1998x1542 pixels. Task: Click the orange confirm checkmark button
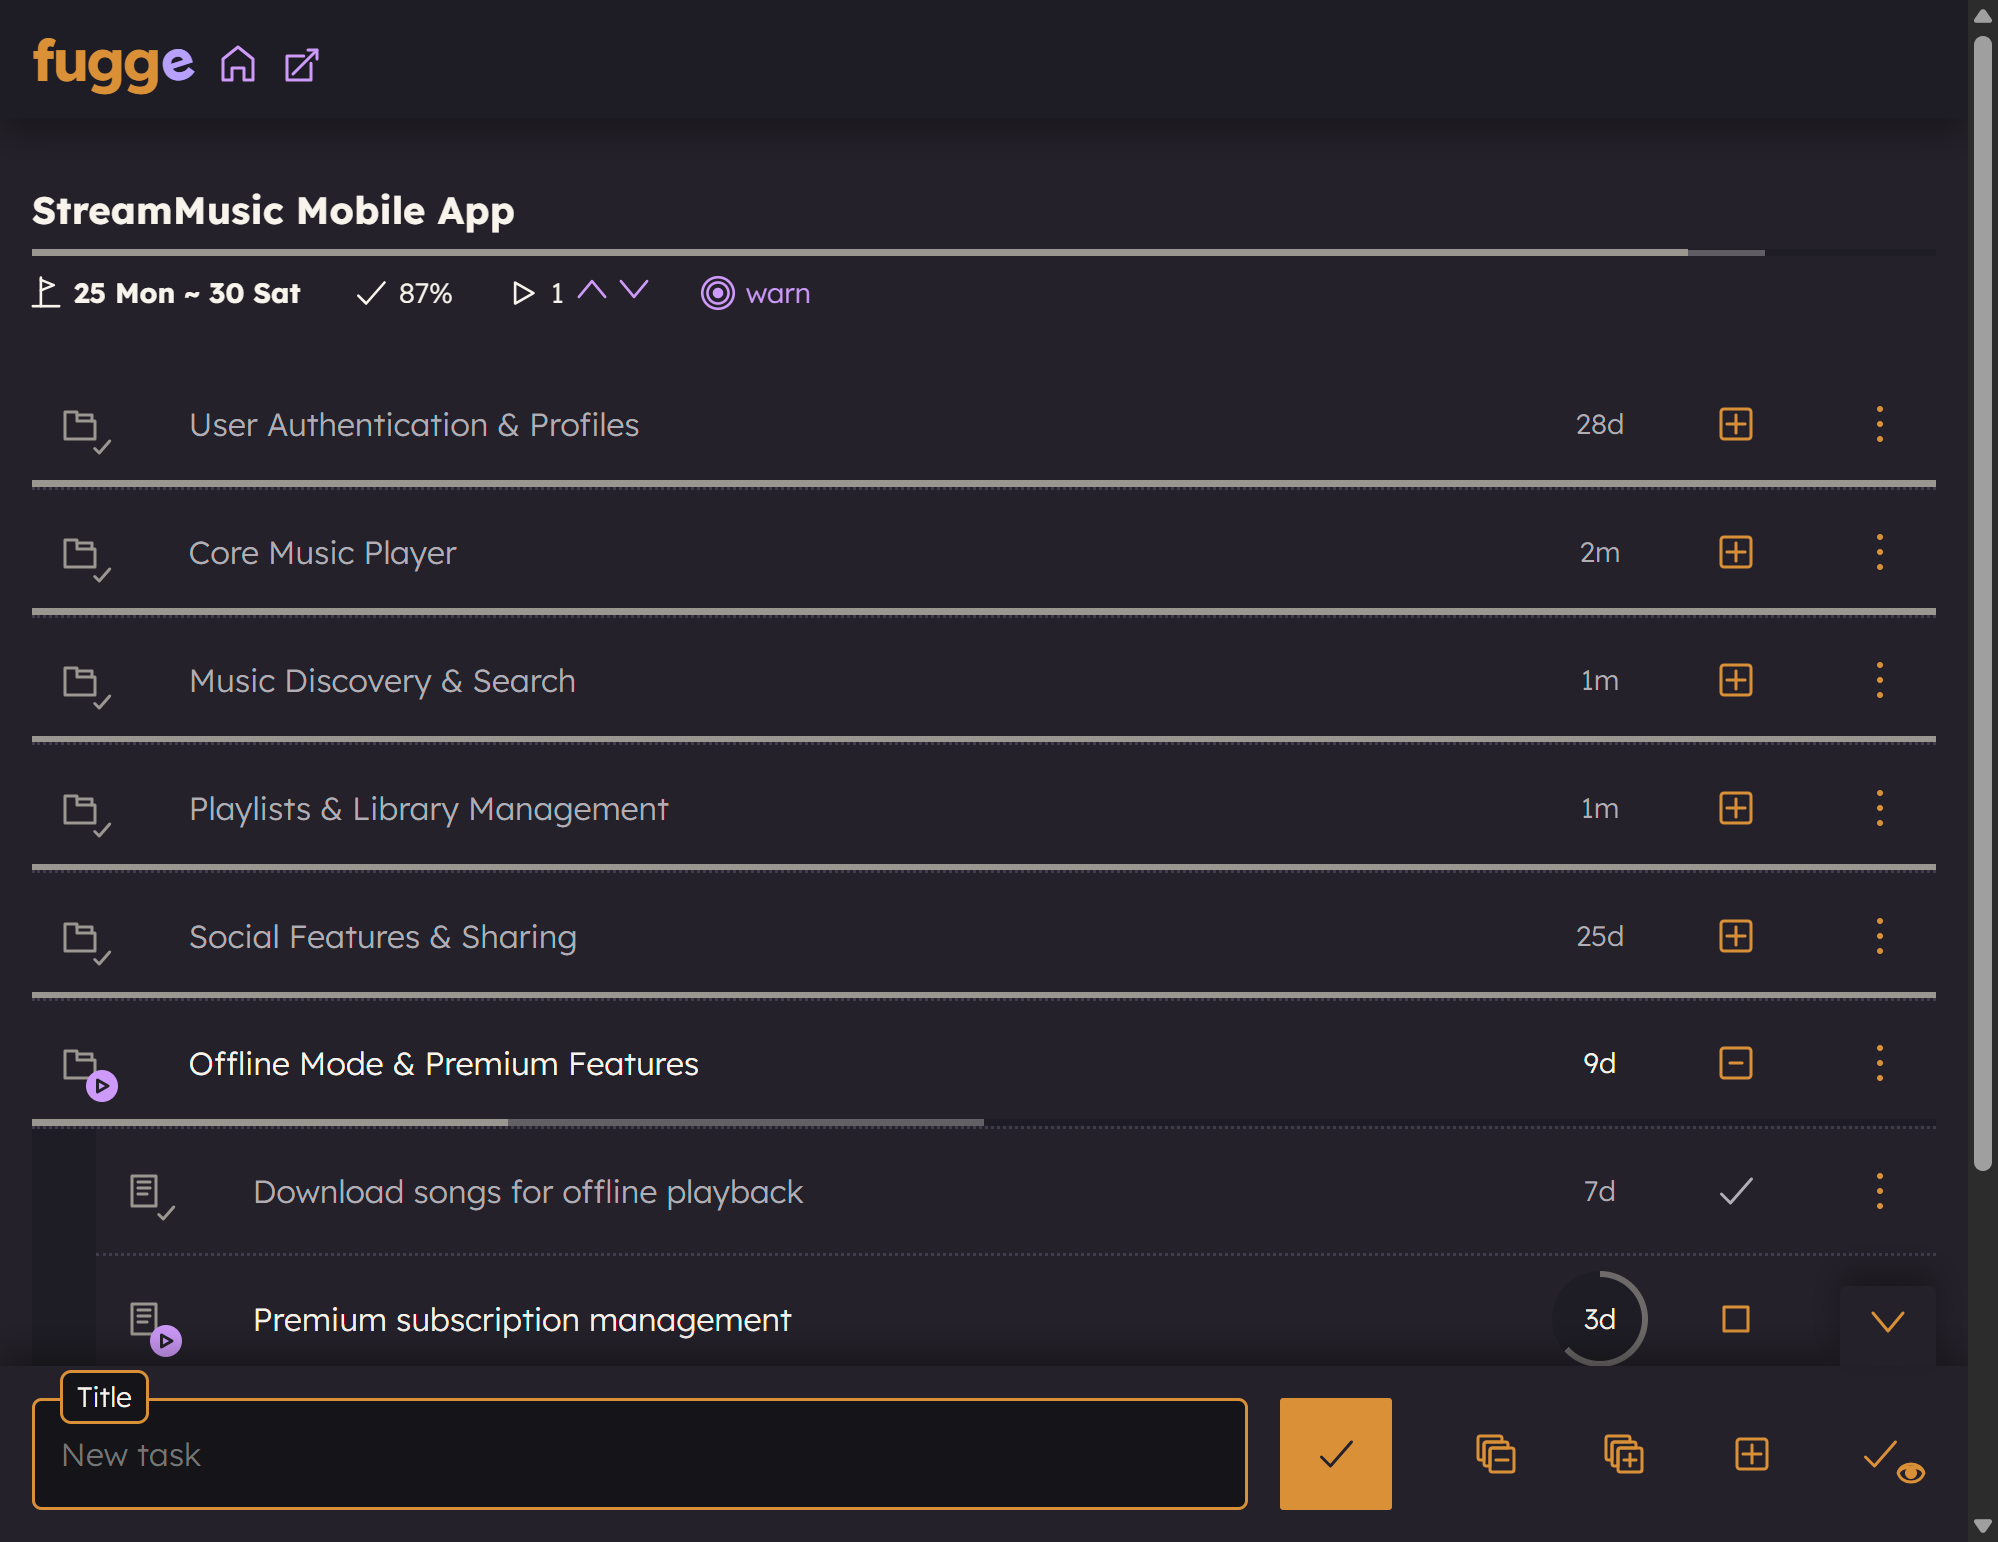1335,1454
